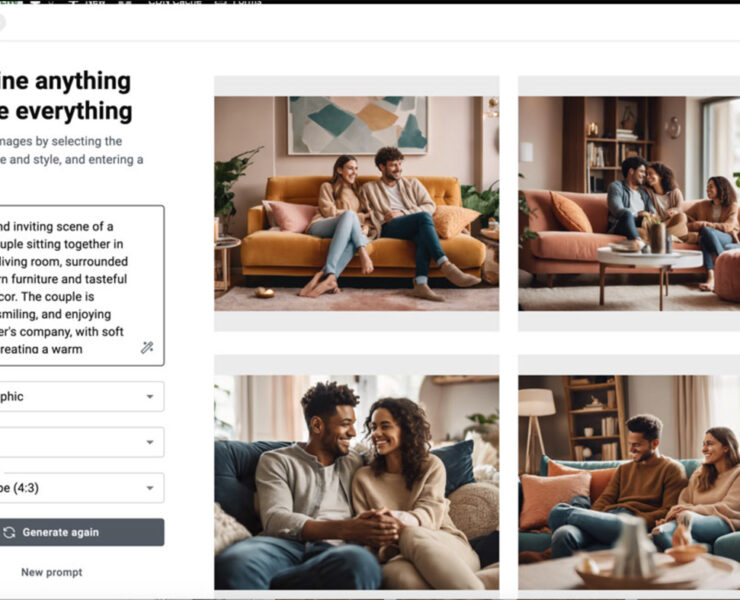Click the Generate again button
Screen dimensions: 740x600
click(82, 532)
